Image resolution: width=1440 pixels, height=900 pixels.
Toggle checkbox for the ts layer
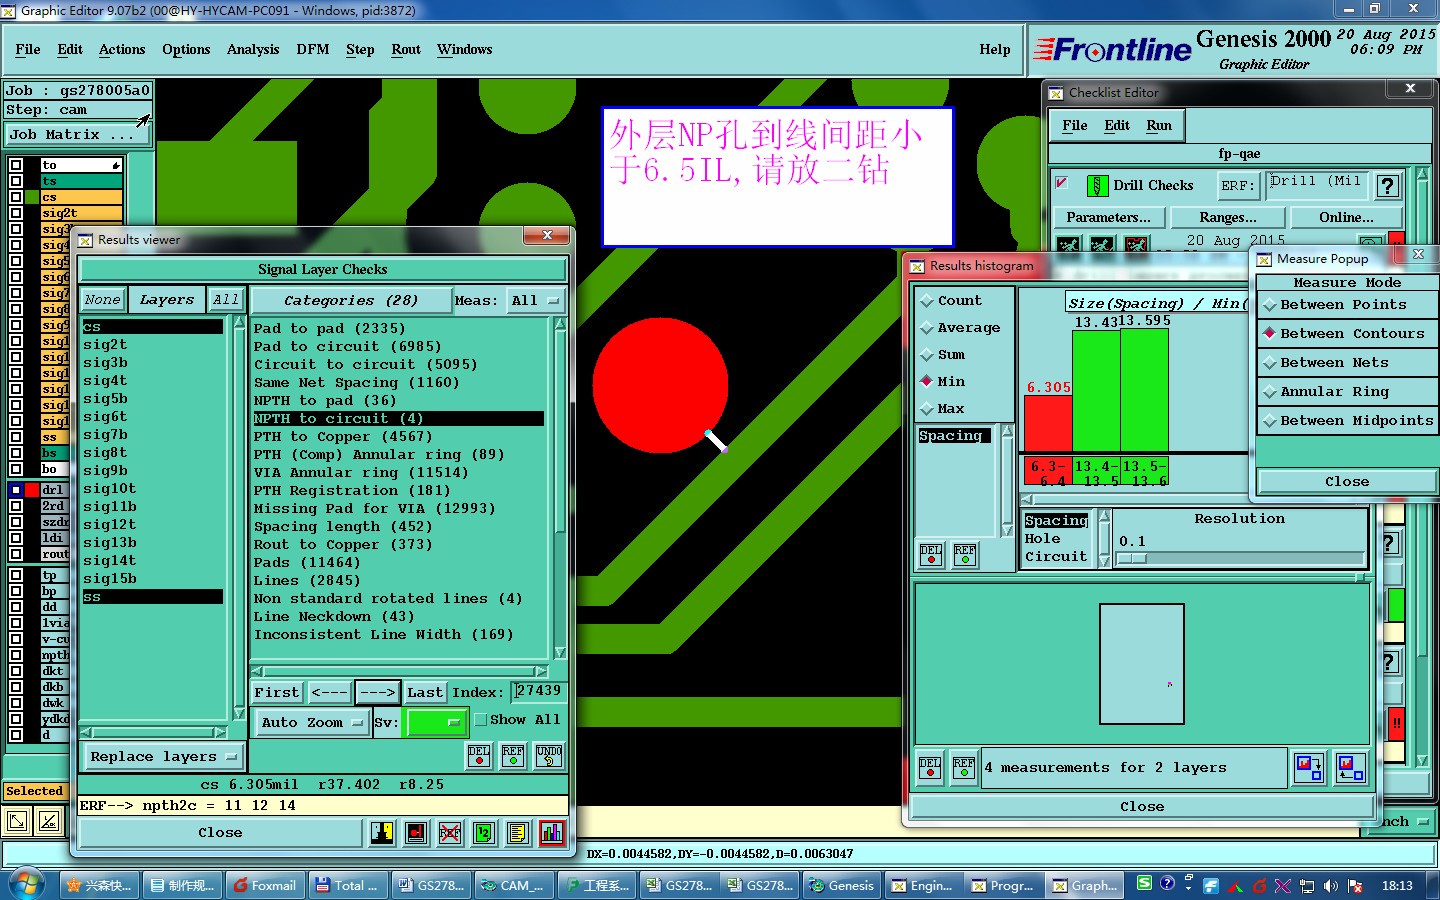(16, 181)
